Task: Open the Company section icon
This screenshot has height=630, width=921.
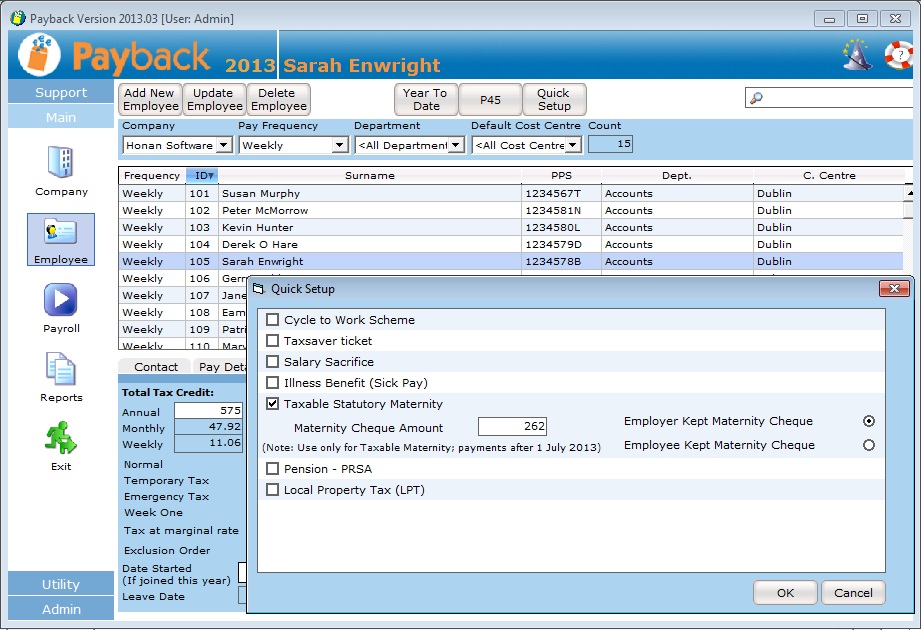Action: pyautogui.click(x=61, y=163)
